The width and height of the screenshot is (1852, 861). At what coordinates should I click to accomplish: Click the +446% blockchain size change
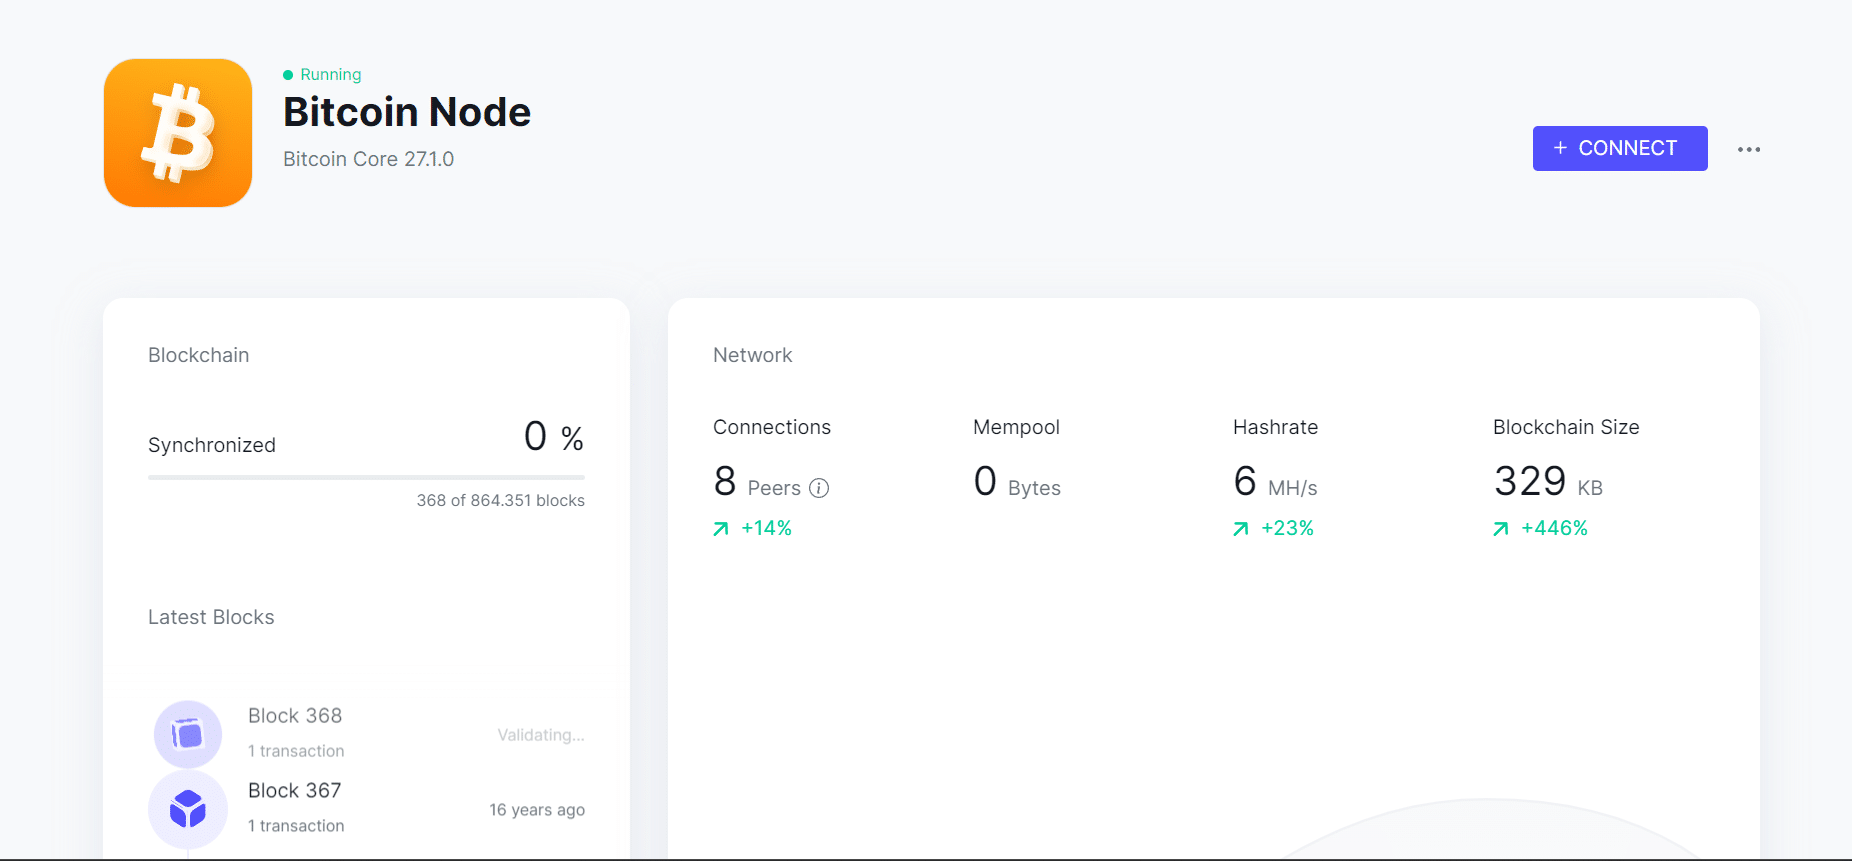point(1555,528)
